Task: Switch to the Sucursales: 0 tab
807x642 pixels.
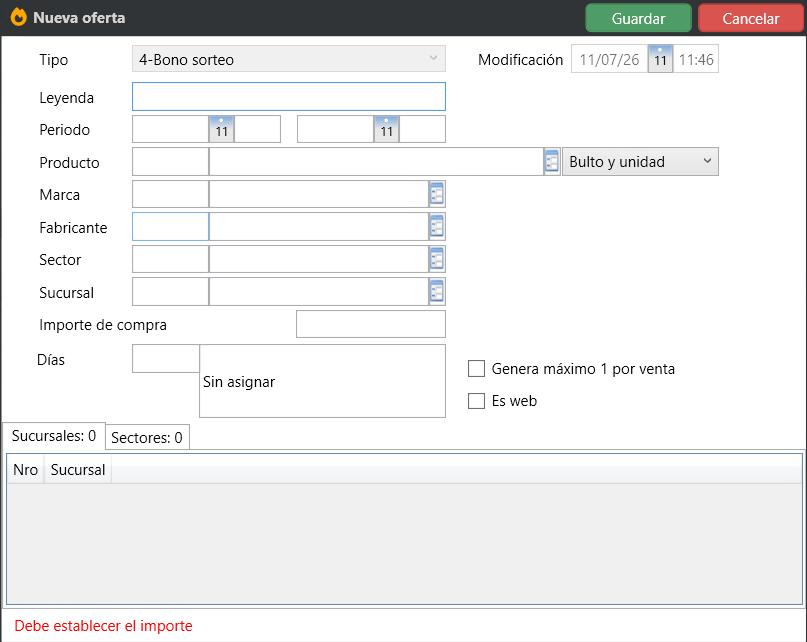Action: pyautogui.click(x=54, y=436)
